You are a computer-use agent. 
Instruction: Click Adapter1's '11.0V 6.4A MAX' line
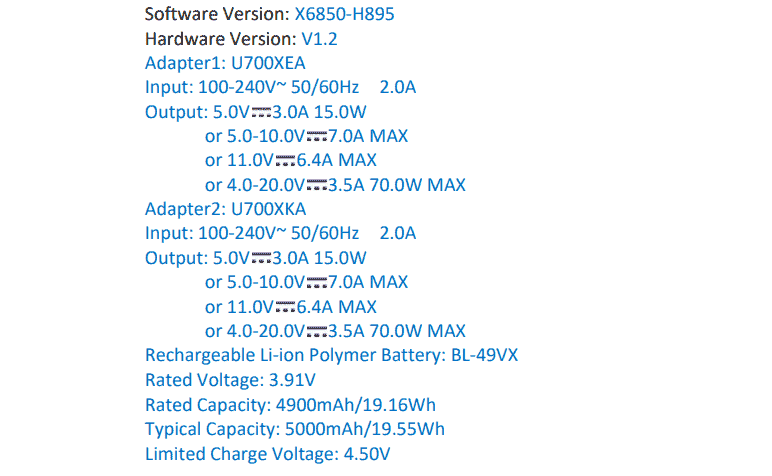pyautogui.click(x=290, y=160)
